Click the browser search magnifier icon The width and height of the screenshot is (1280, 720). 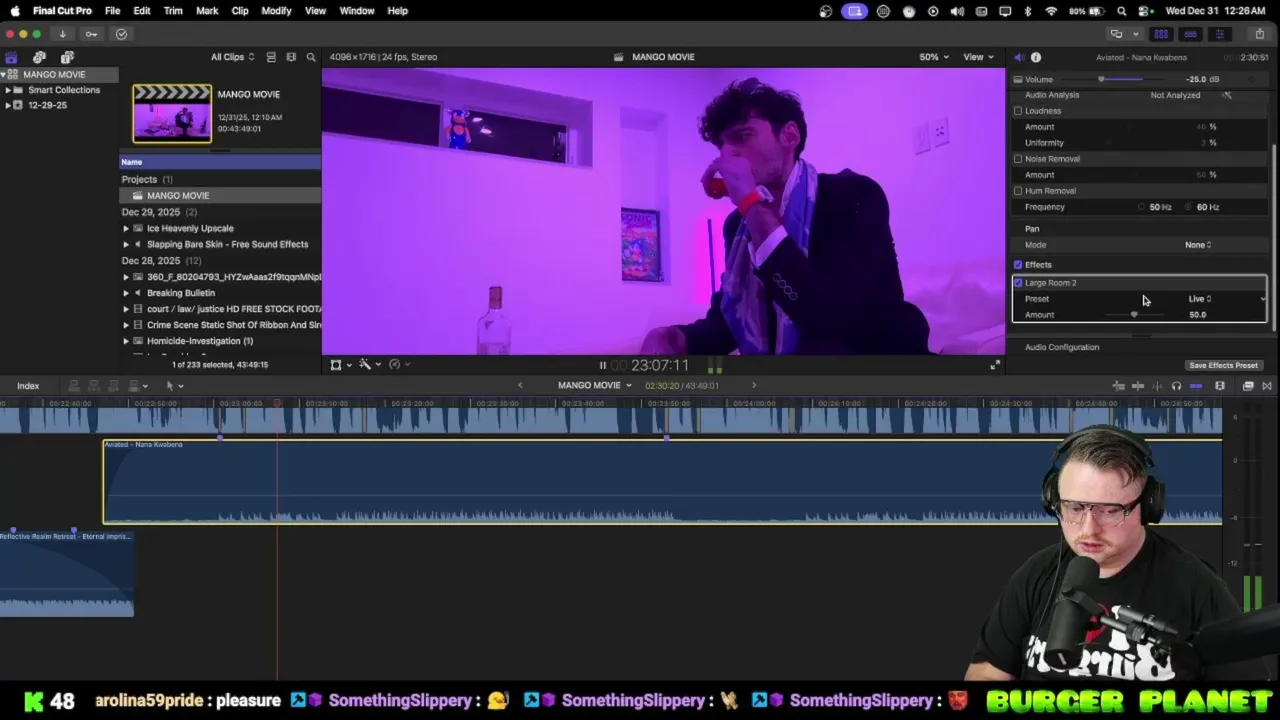coord(311,57)
